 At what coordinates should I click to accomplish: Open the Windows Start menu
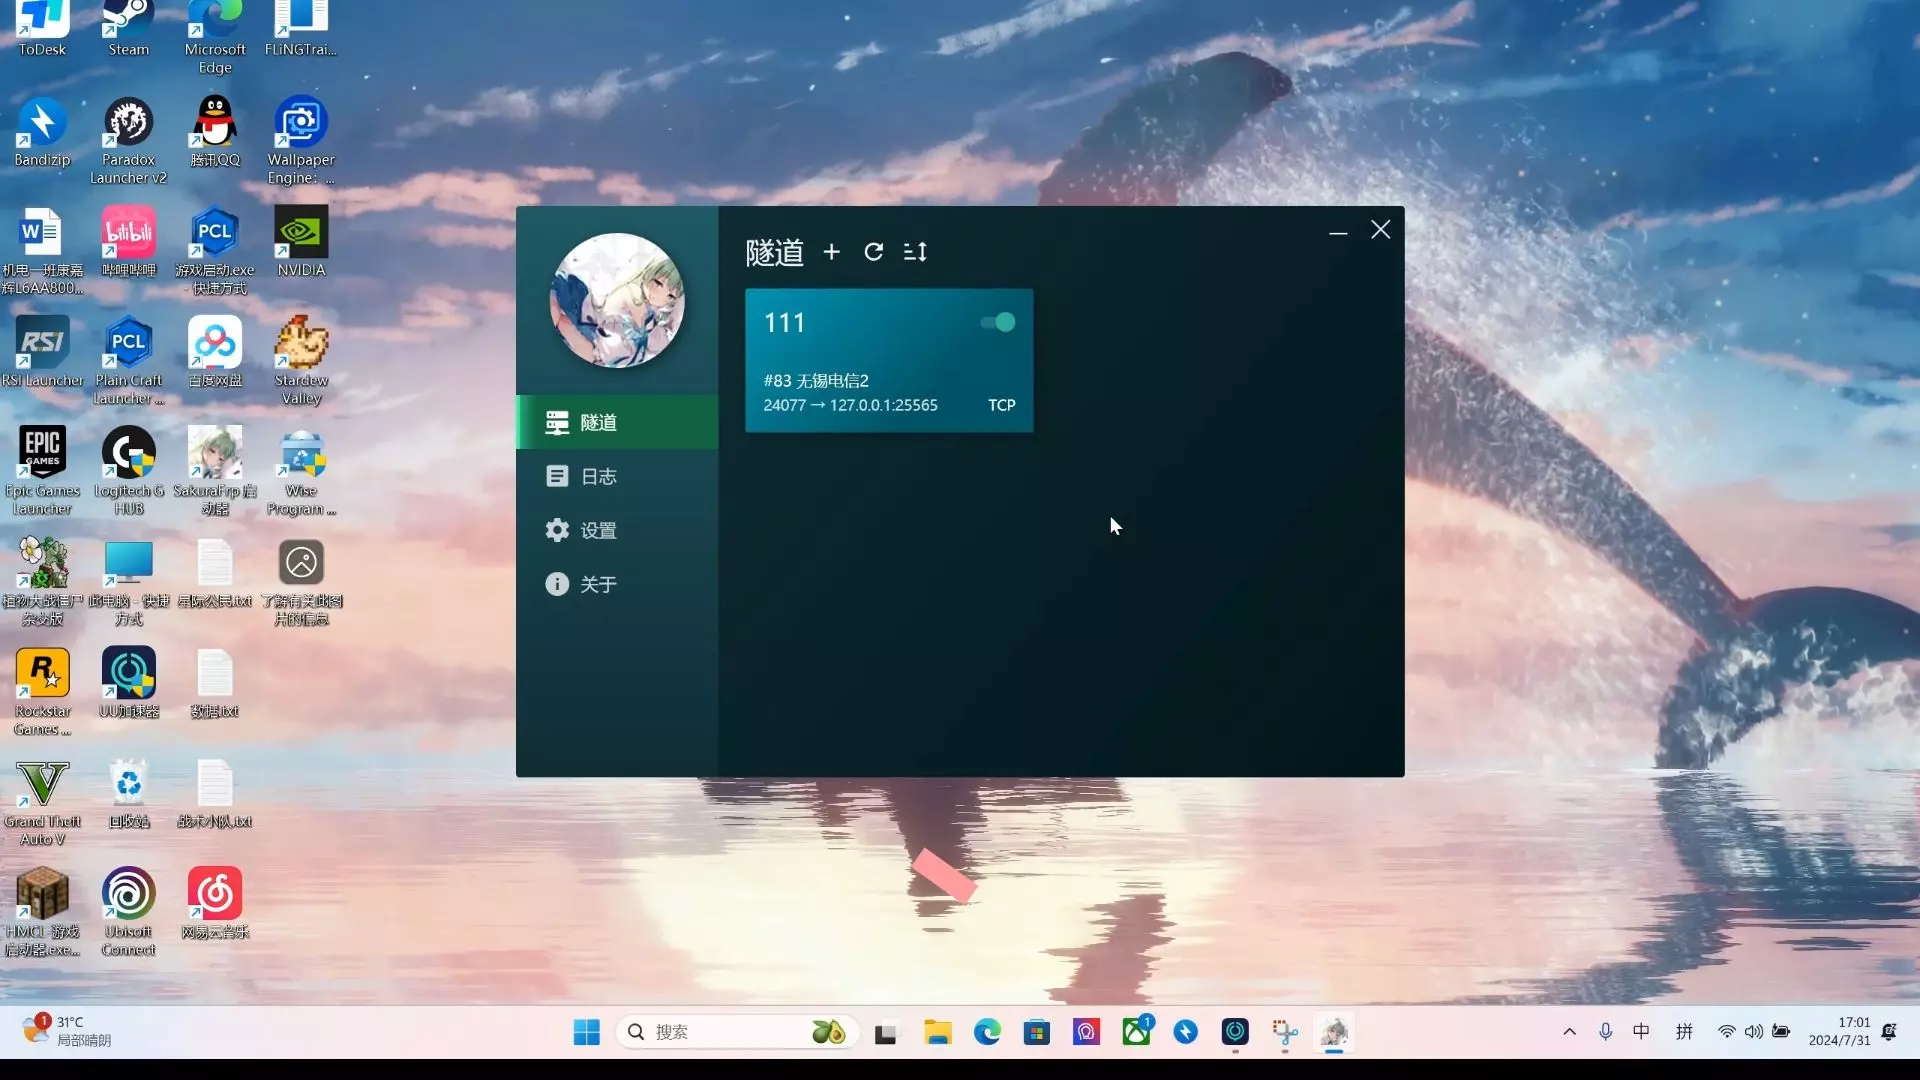586,1032
